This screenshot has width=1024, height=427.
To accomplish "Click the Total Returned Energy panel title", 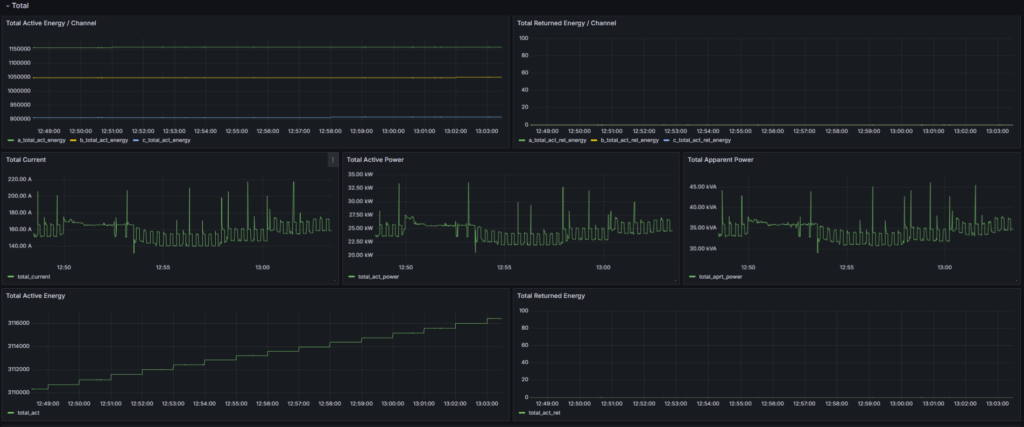I will click(x=551, y=296).
